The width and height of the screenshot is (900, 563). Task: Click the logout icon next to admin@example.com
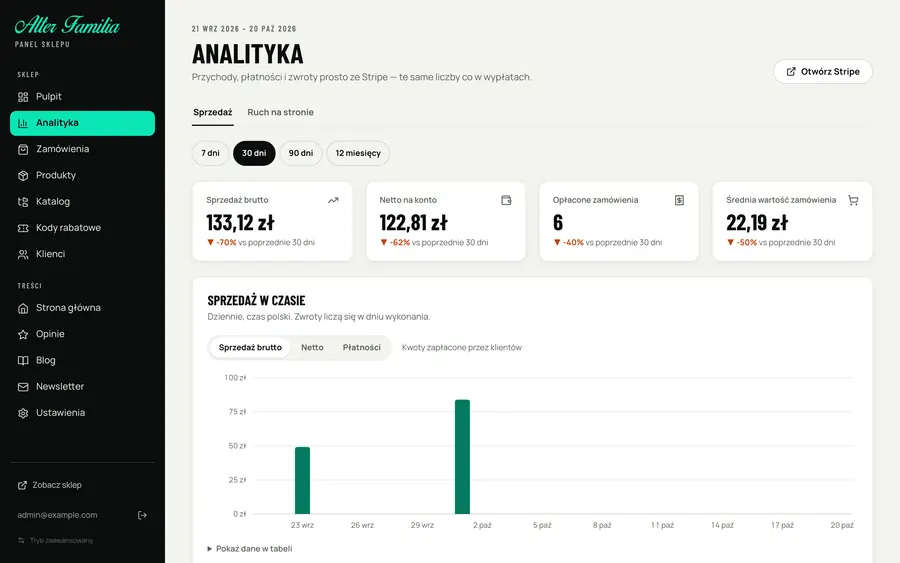(x=142, y=515)
